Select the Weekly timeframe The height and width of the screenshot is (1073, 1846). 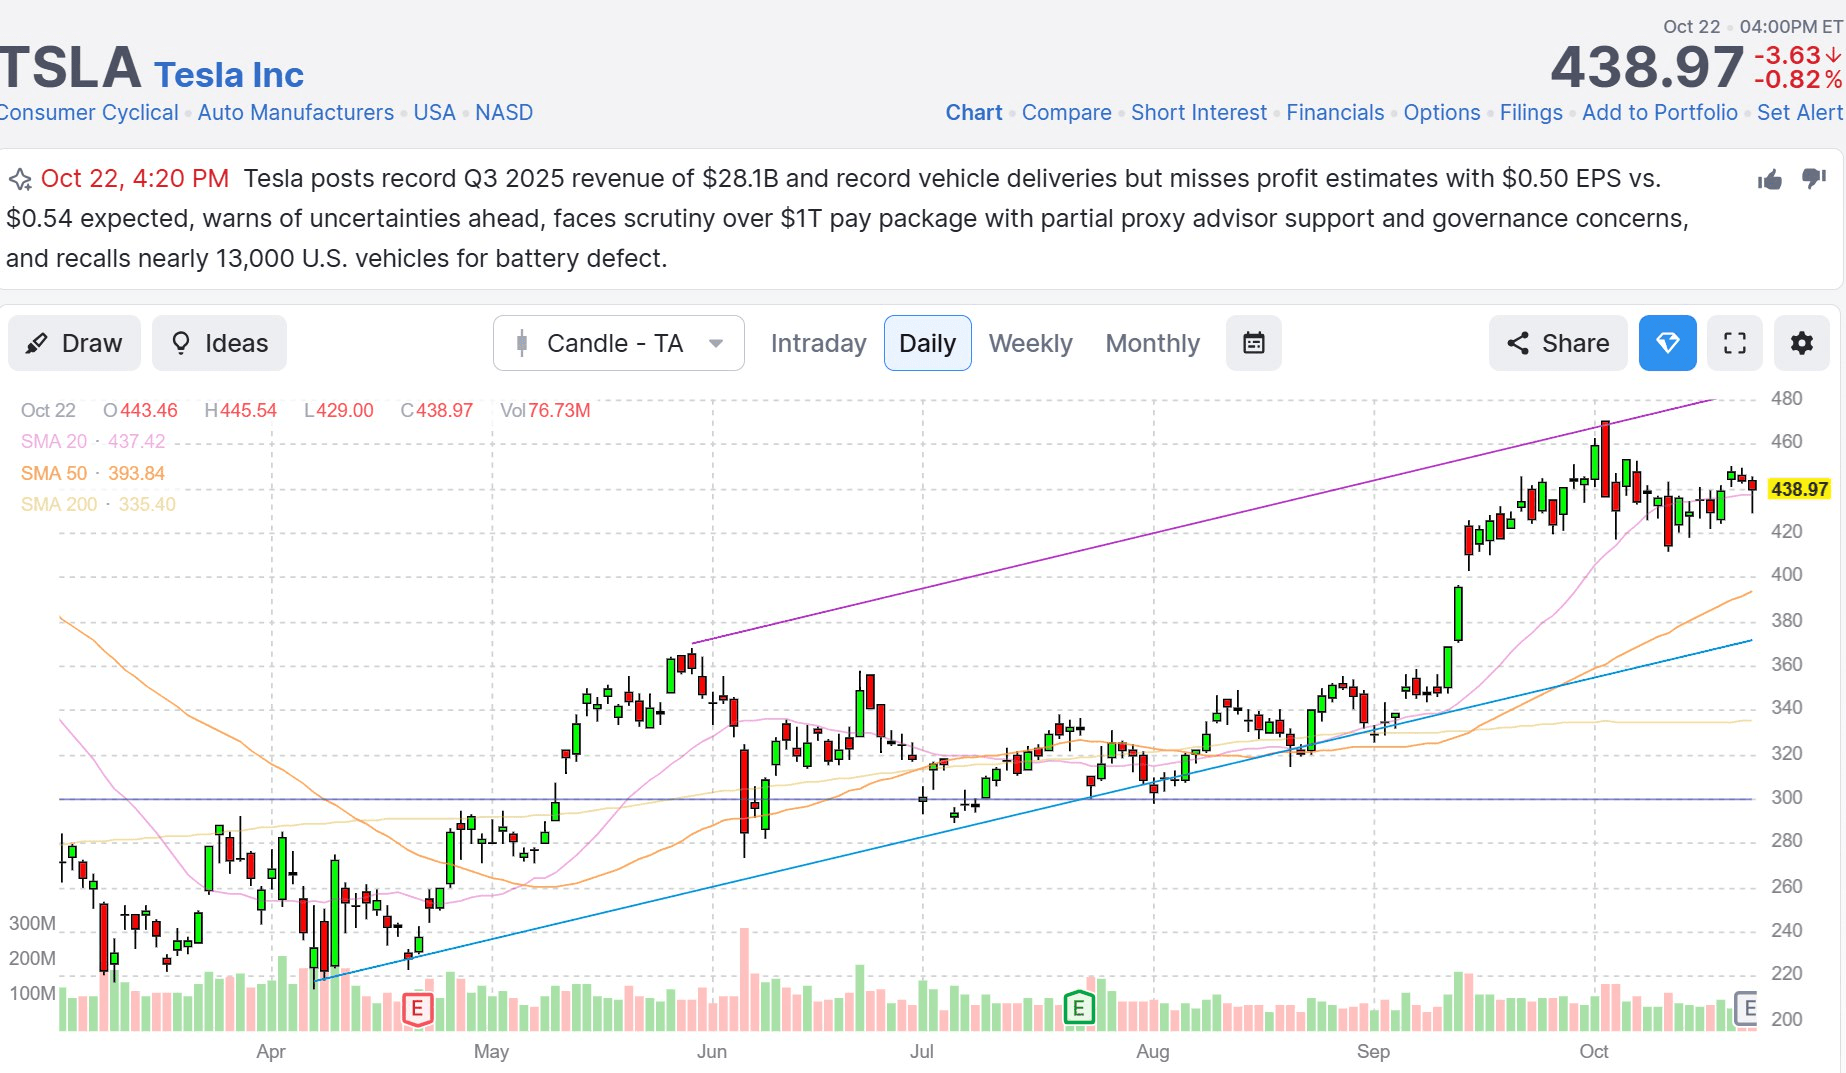click(1030, 343)
